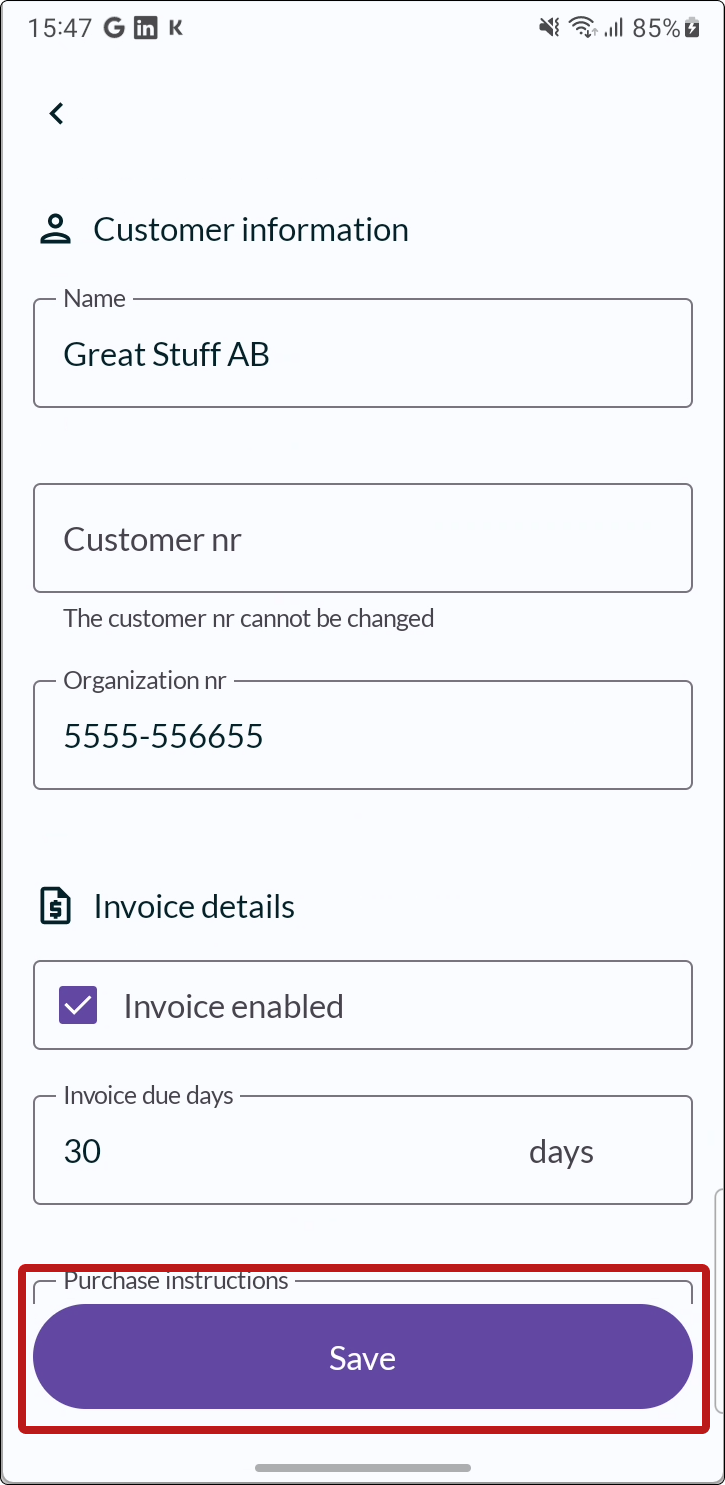Tap the cellular signal strength icon
The height and width of the screenshot is (1485, 725).
coord(613,28)
